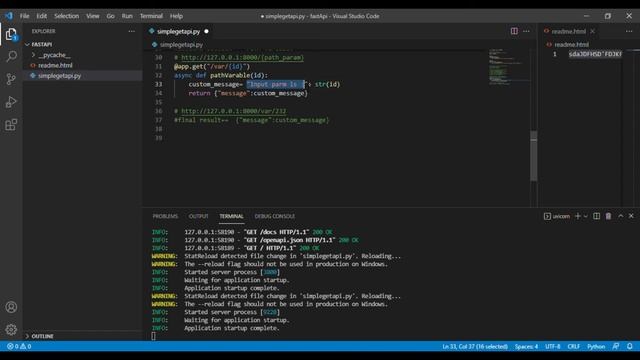Split the terminal panel
This screenshot has width=640, height=360.
click(597, 216)
